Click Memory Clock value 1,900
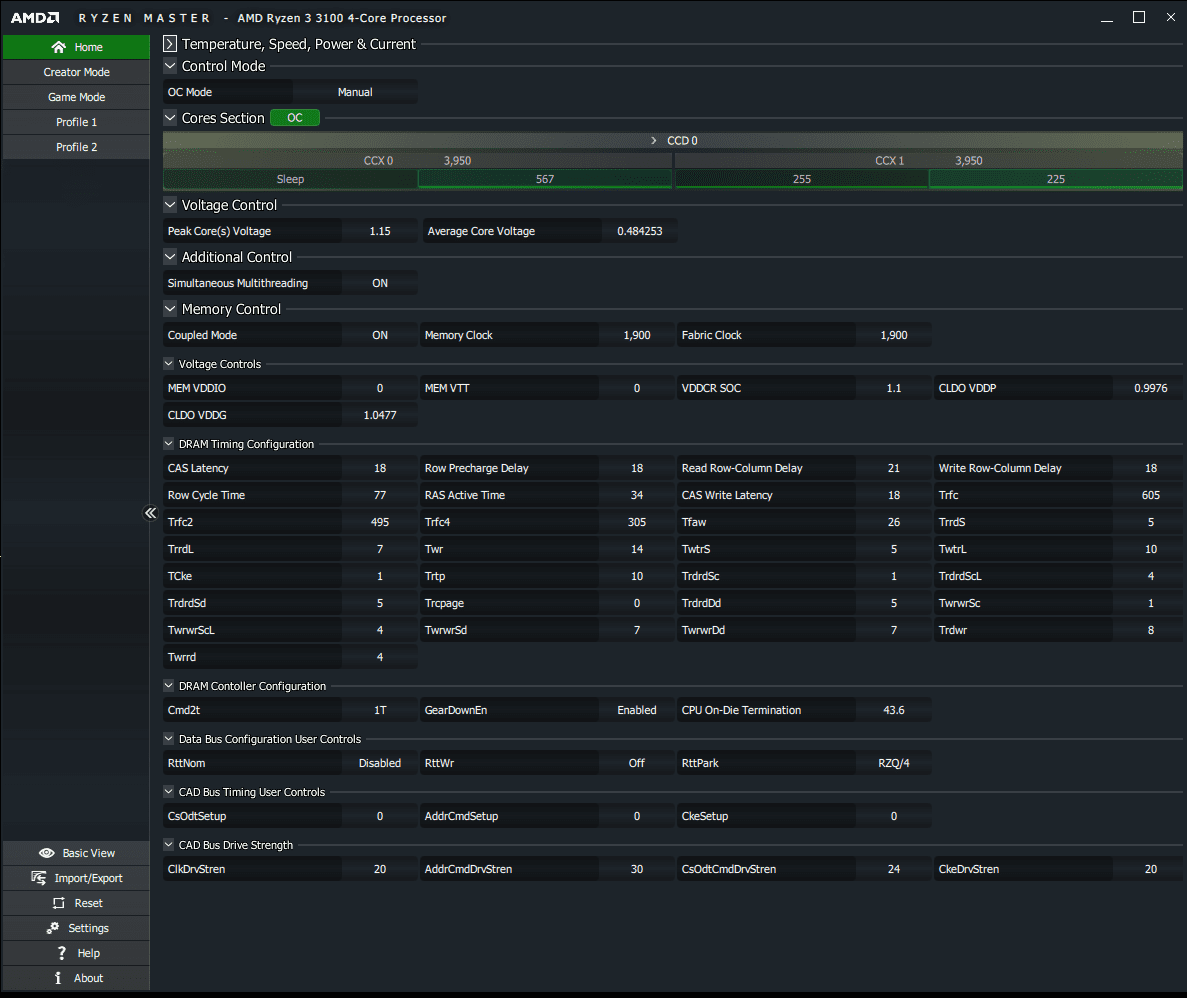Viewport: 1187px width, 998px height. 637,335
